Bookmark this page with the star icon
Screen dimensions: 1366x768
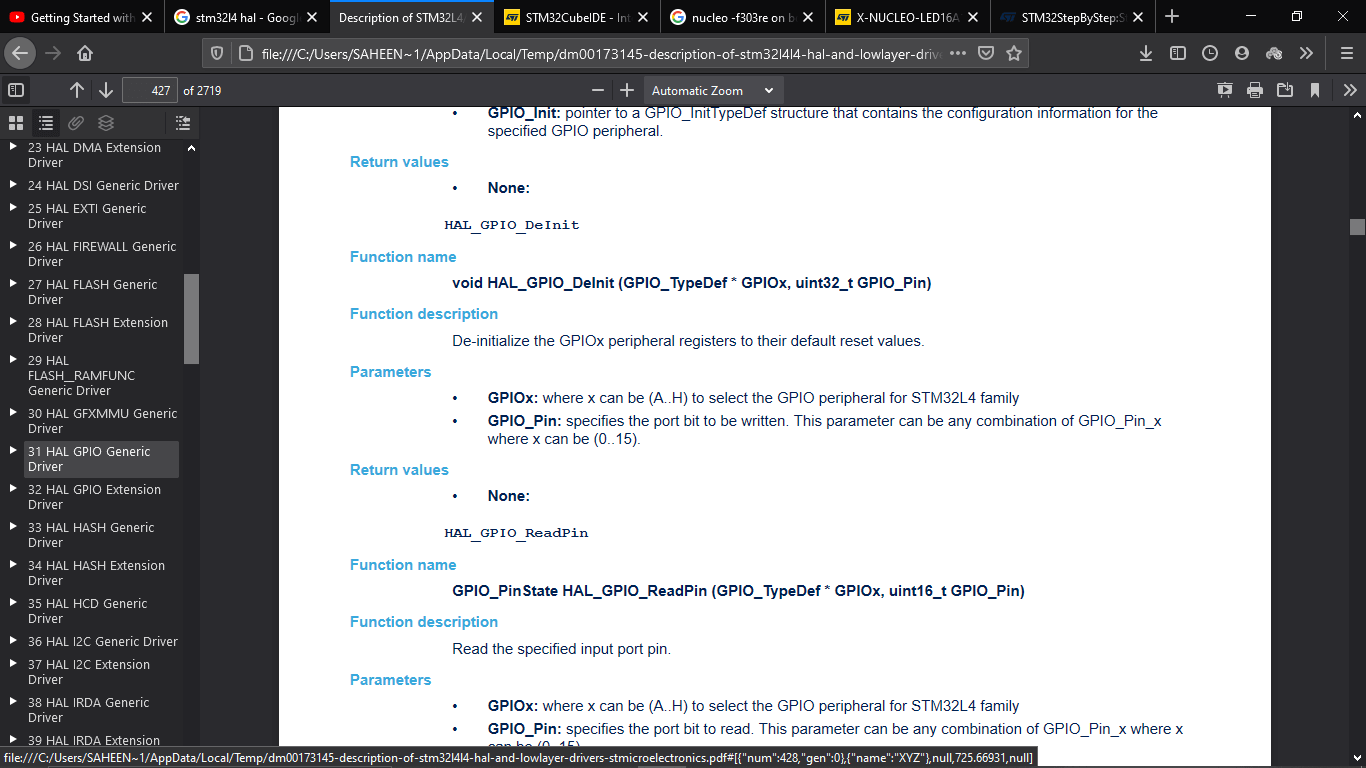(1014, 53)
